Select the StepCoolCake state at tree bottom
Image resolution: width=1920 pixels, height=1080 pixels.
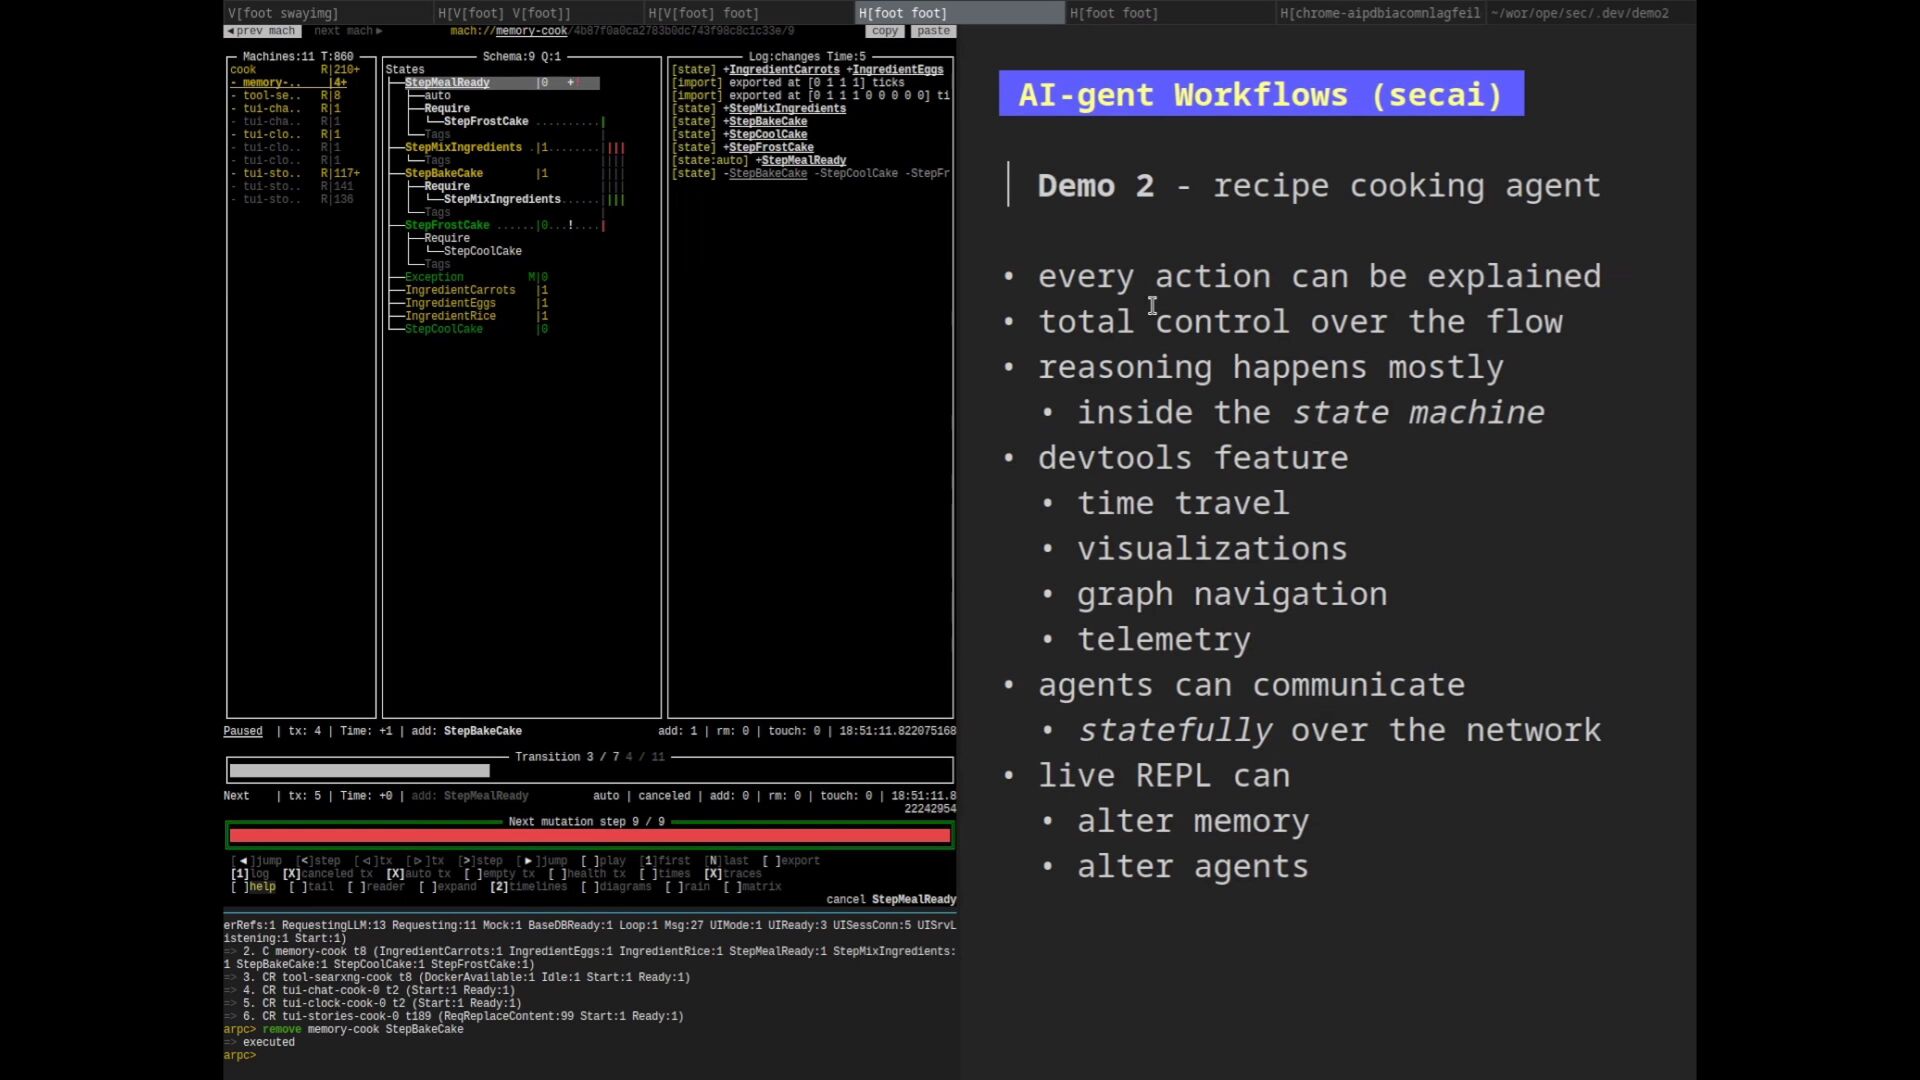444,330
